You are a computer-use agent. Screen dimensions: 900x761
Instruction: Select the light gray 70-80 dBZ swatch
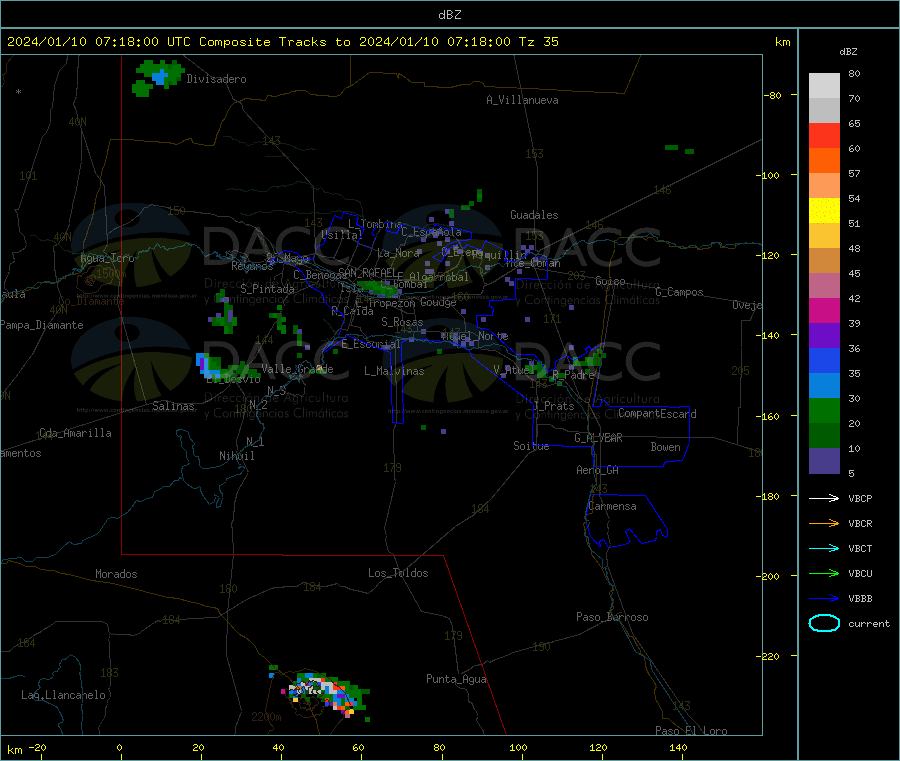[x=824, y=86]
